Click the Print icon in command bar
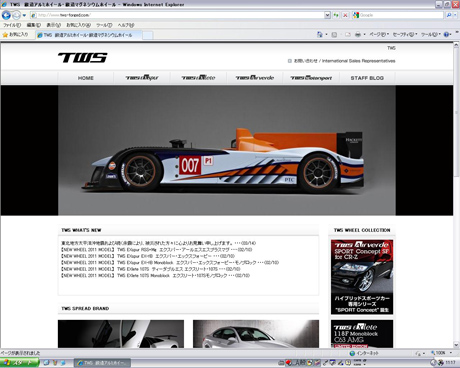460x368 pixels. [358, 34]
